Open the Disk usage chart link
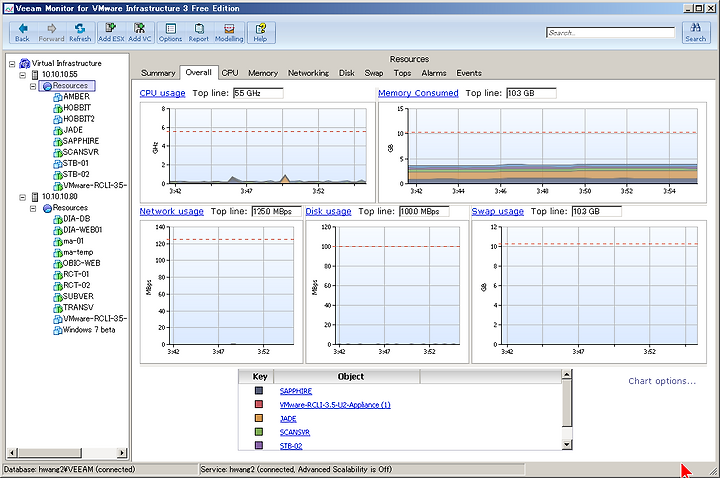 [328, 211]
